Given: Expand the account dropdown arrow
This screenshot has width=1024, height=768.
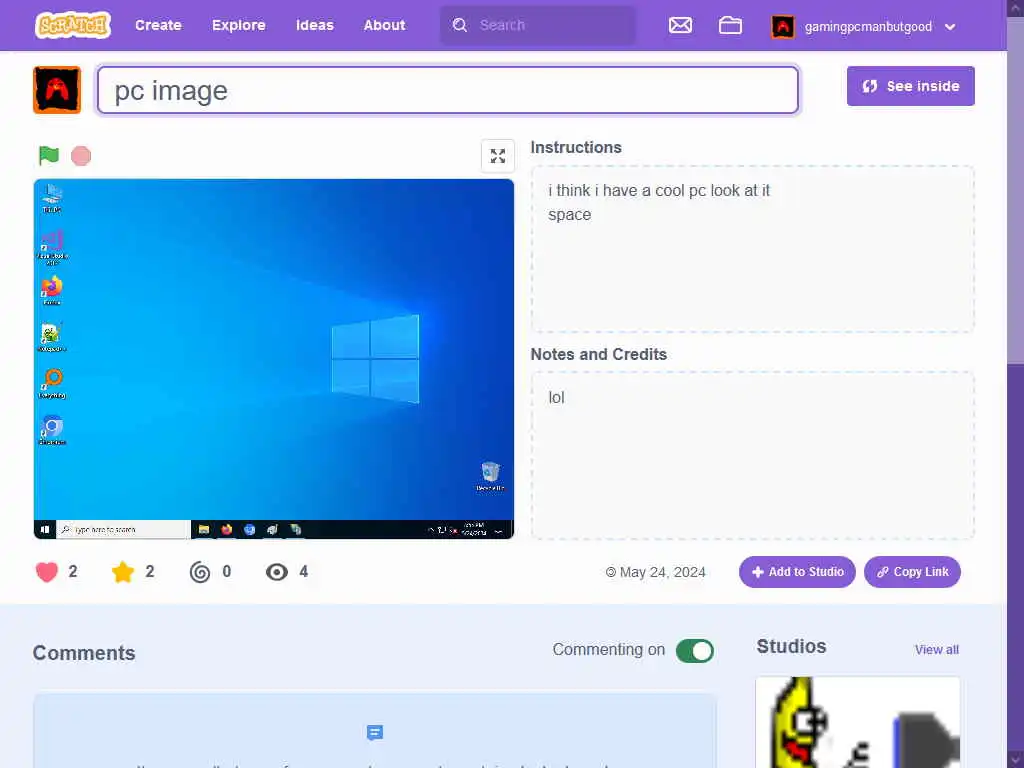Looking at the screenshot, I should coord(950,27).
